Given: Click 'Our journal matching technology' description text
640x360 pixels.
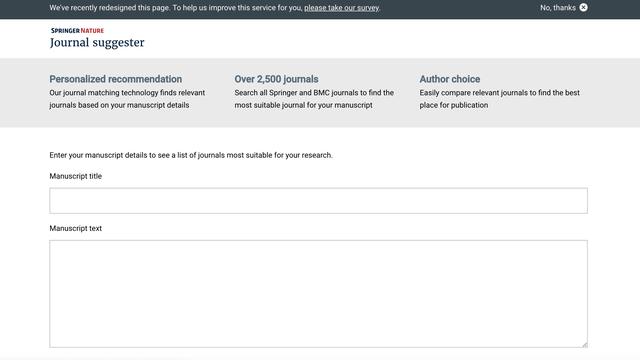Looking at the screenshot, I should click(x=127, y=99).
